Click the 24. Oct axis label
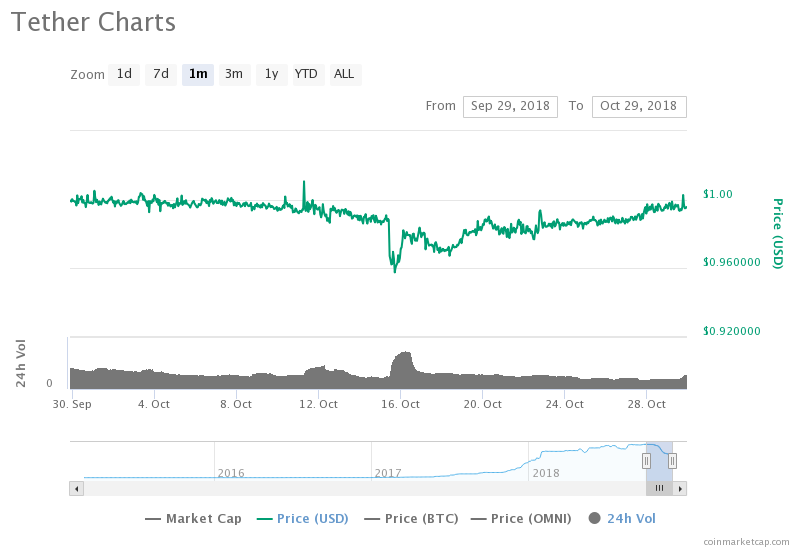This screenshot has height=550, width=800. click(565, 404)
